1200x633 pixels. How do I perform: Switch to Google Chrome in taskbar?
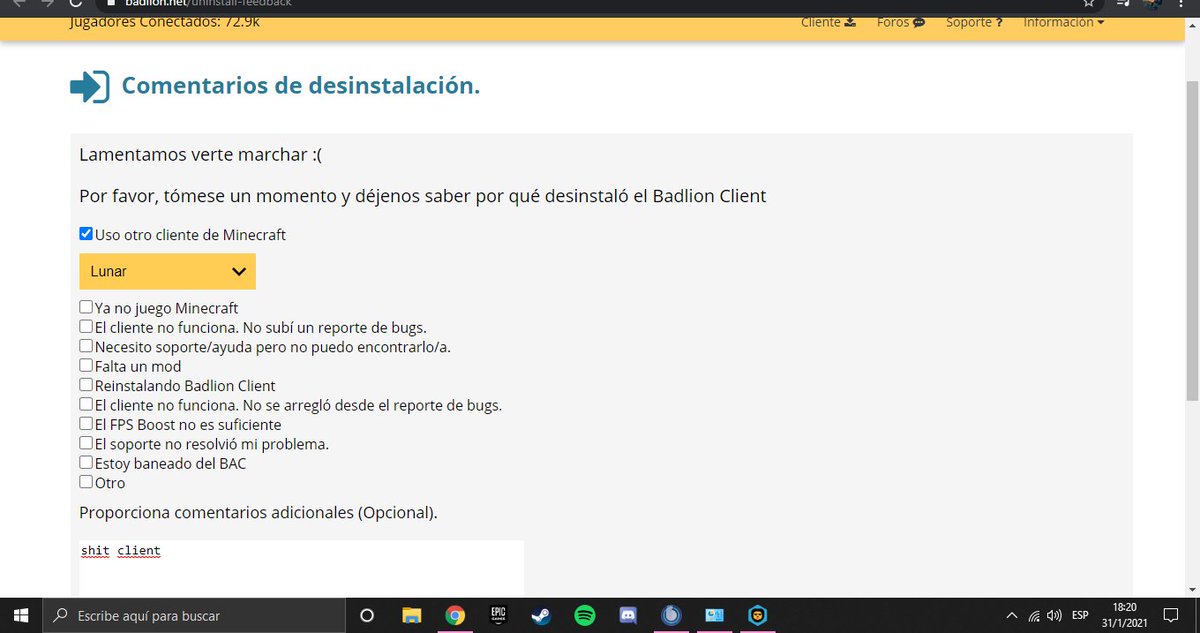point(455,615)
